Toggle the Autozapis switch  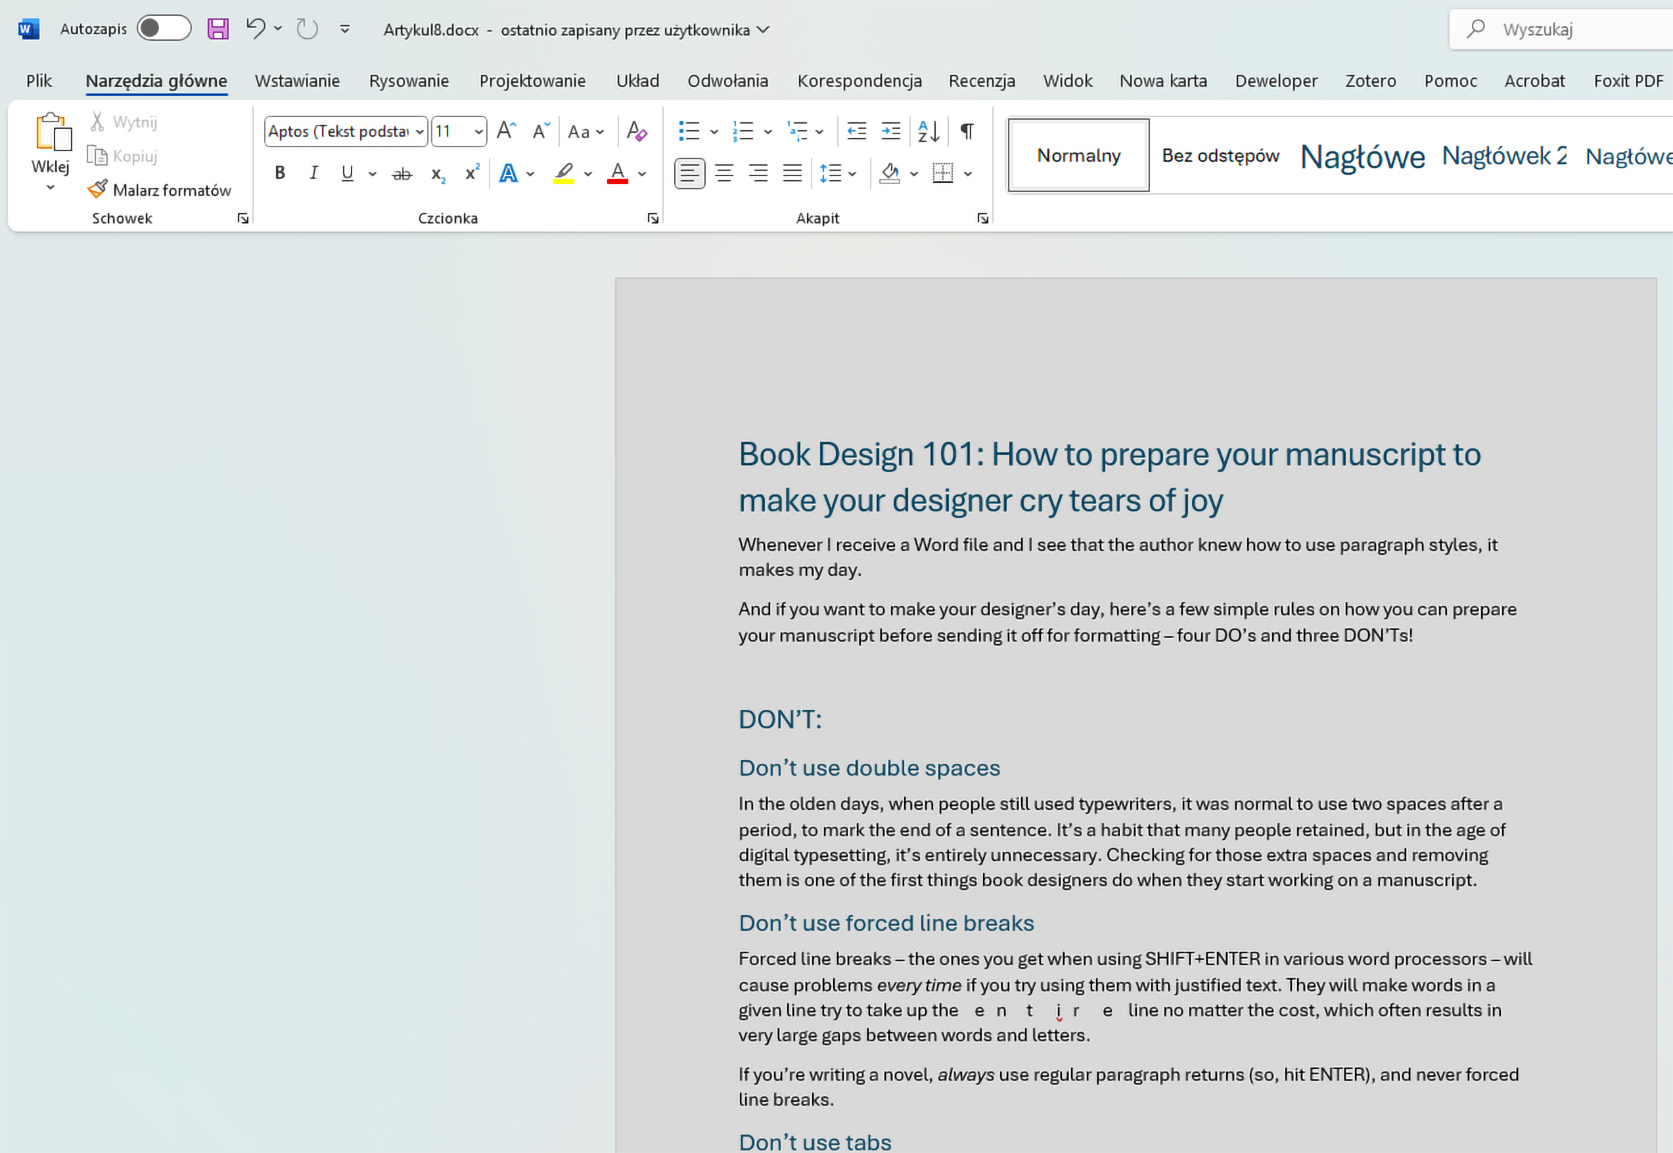164,29
